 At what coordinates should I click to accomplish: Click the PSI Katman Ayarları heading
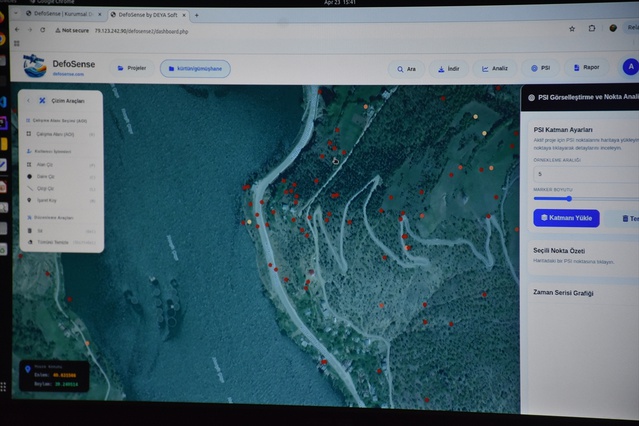563,130
